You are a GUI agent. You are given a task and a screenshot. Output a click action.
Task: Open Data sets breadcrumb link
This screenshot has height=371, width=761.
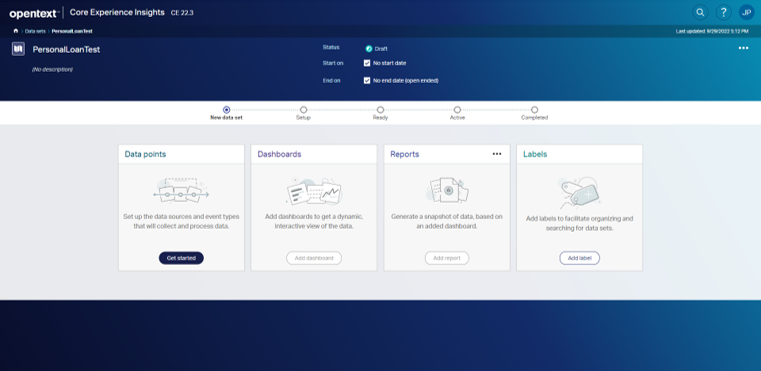[34, 31]
